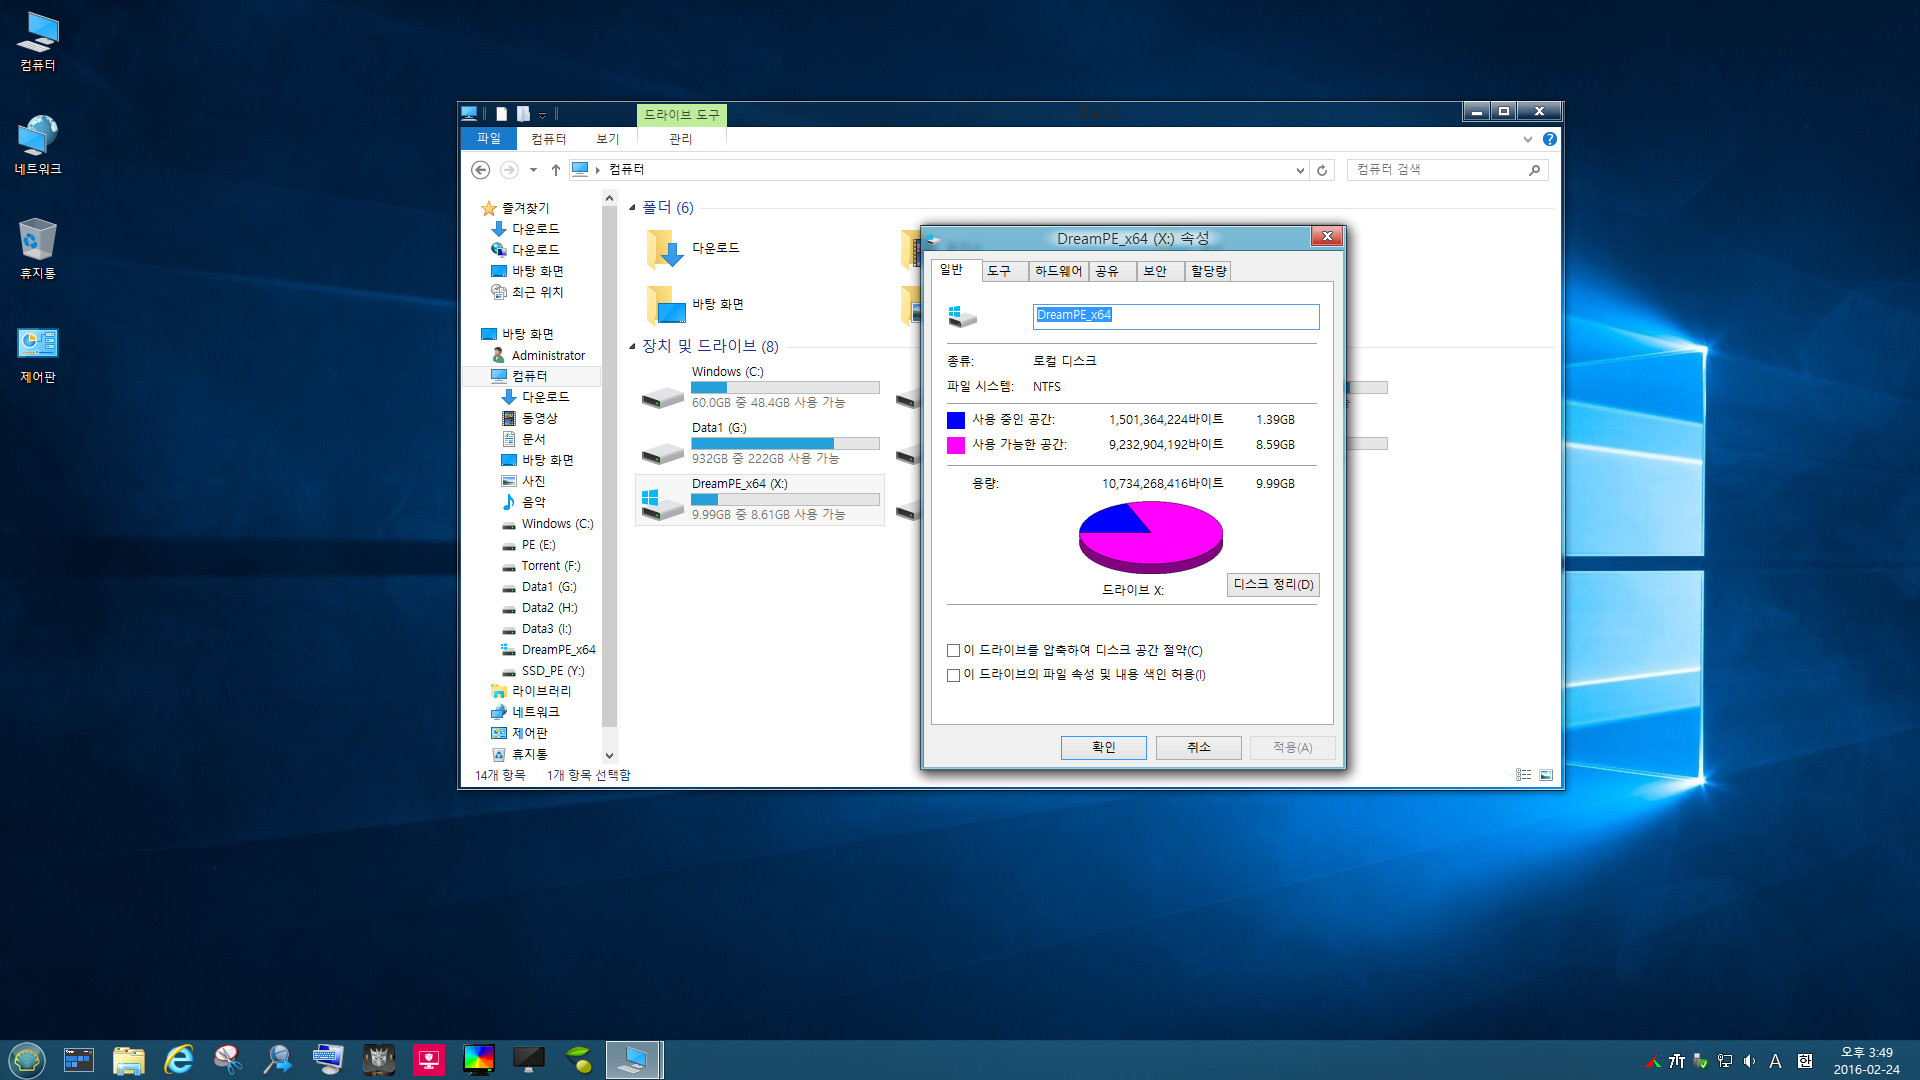The image size is (1920, 1080).
Task: Toggle allow file content indexing checkbox
Action: click(954, 675)
